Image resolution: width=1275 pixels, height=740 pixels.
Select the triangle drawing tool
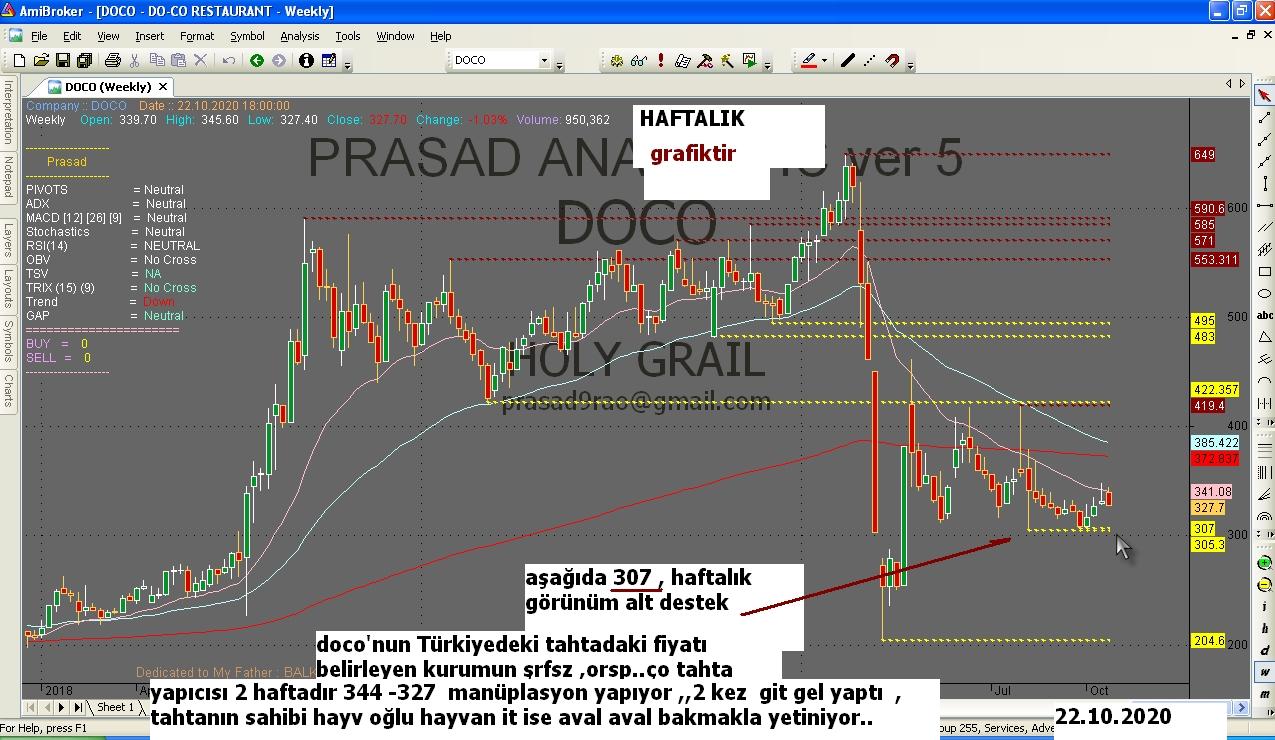click(x=1265, y=337)
